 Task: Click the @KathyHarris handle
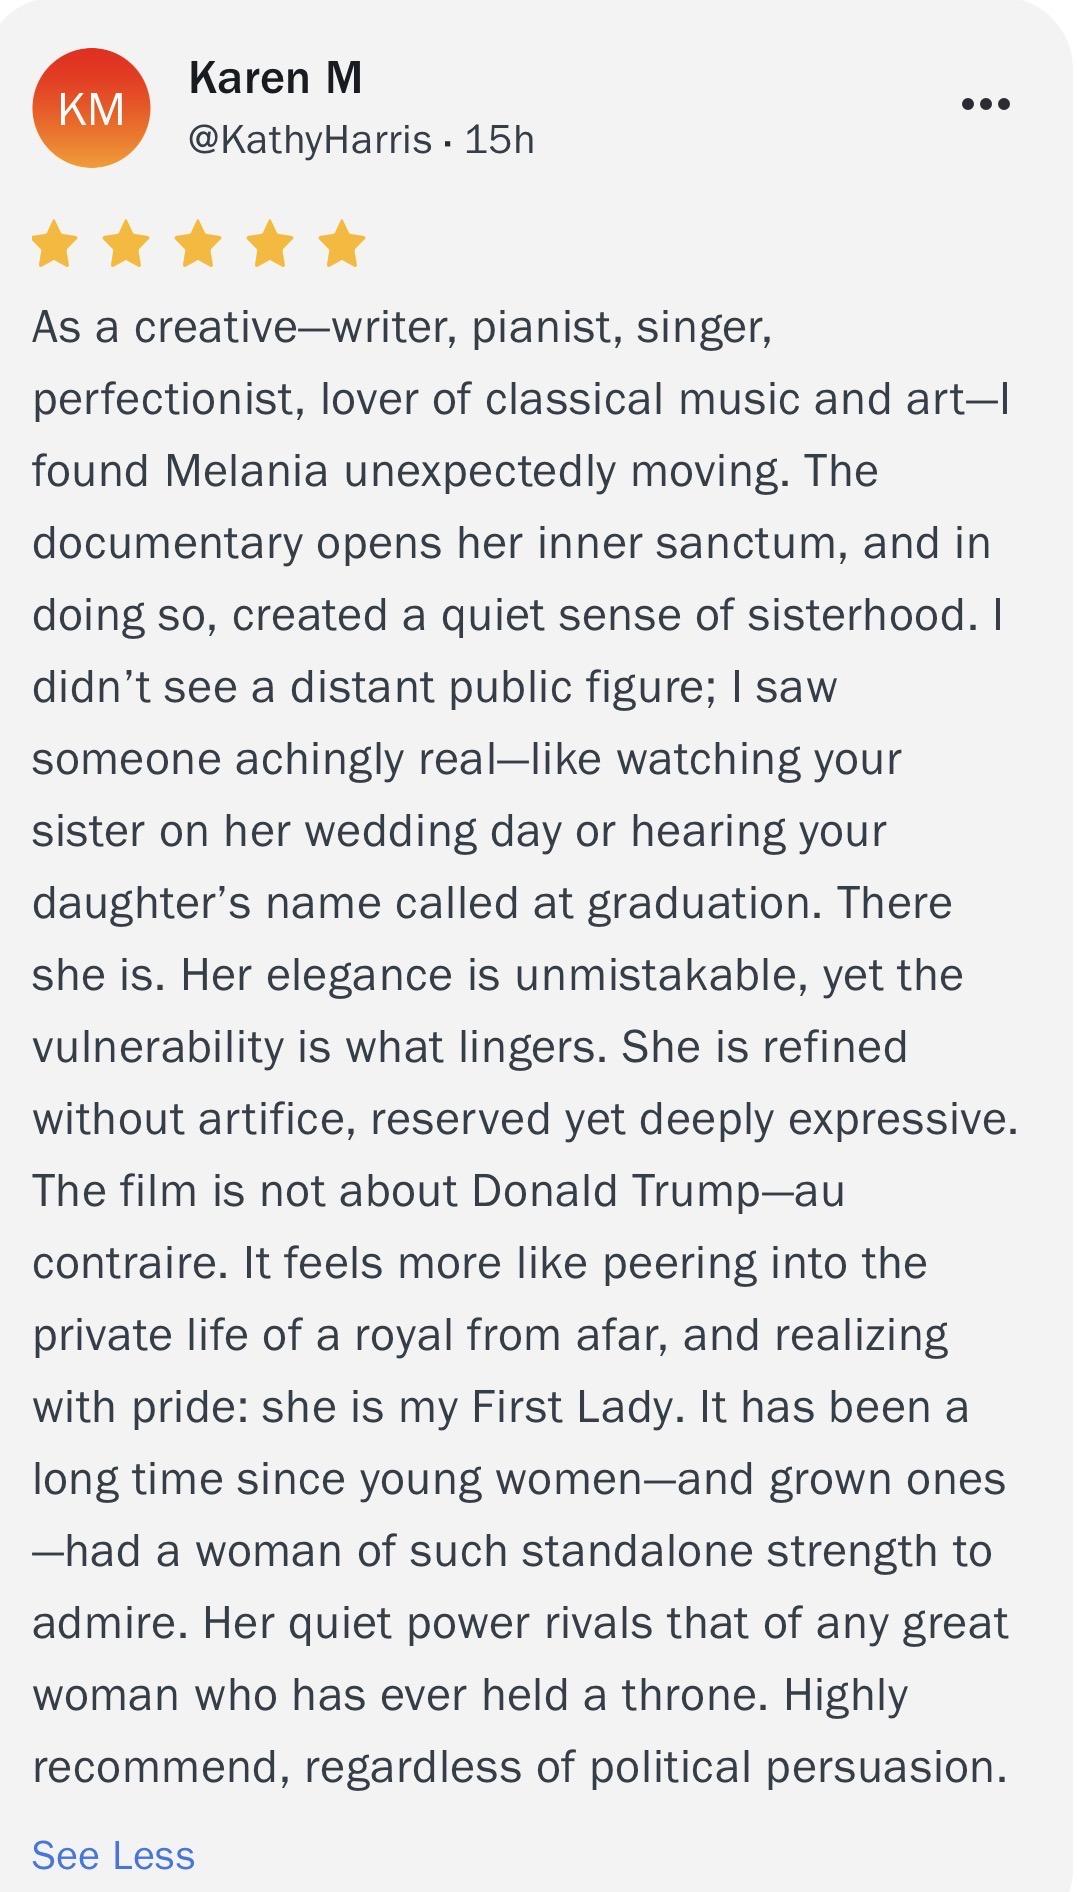click(x=310, y=140)
